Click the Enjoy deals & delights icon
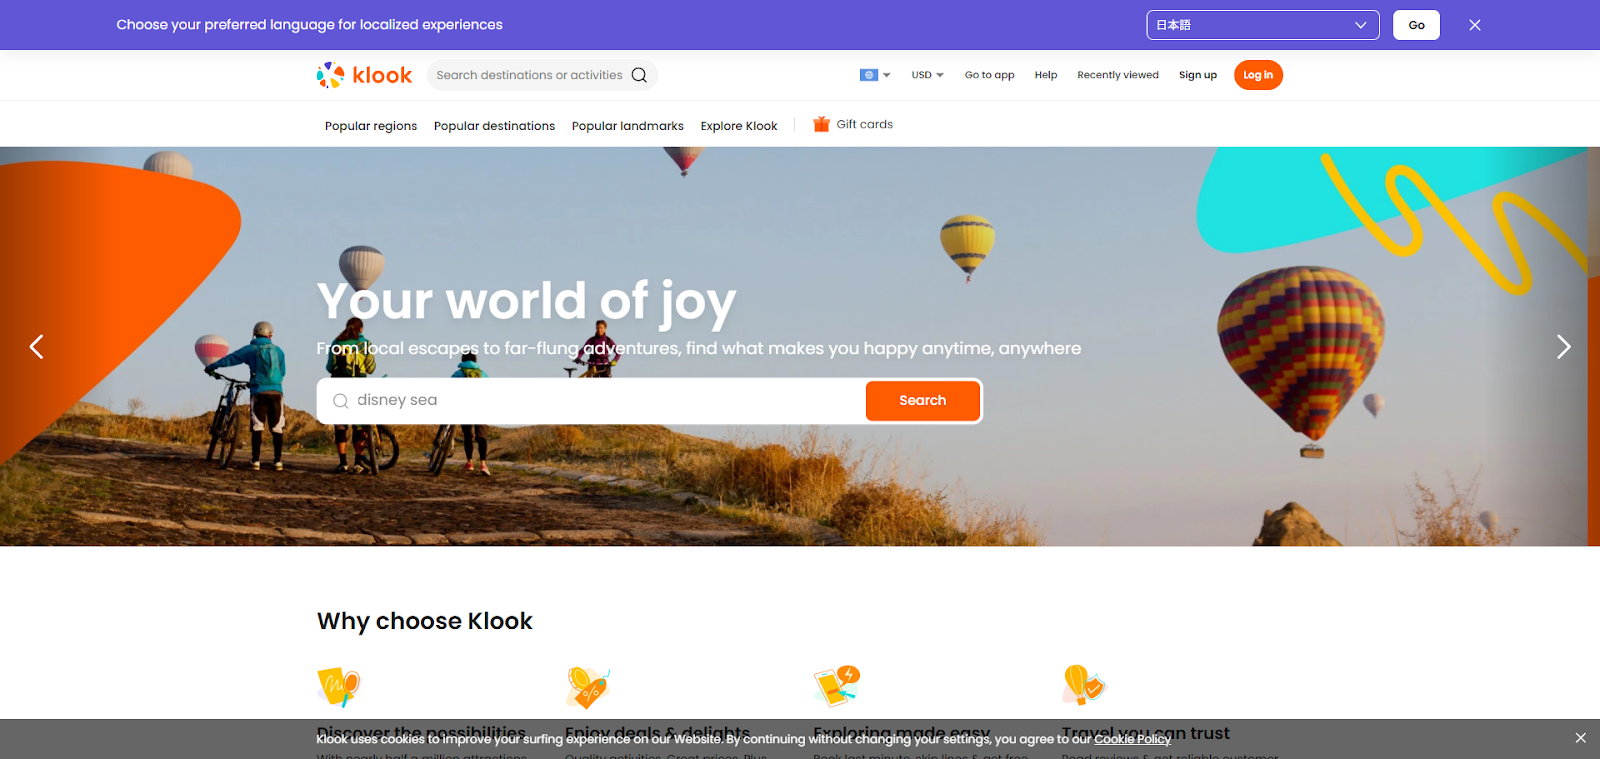 coord(587,687)
